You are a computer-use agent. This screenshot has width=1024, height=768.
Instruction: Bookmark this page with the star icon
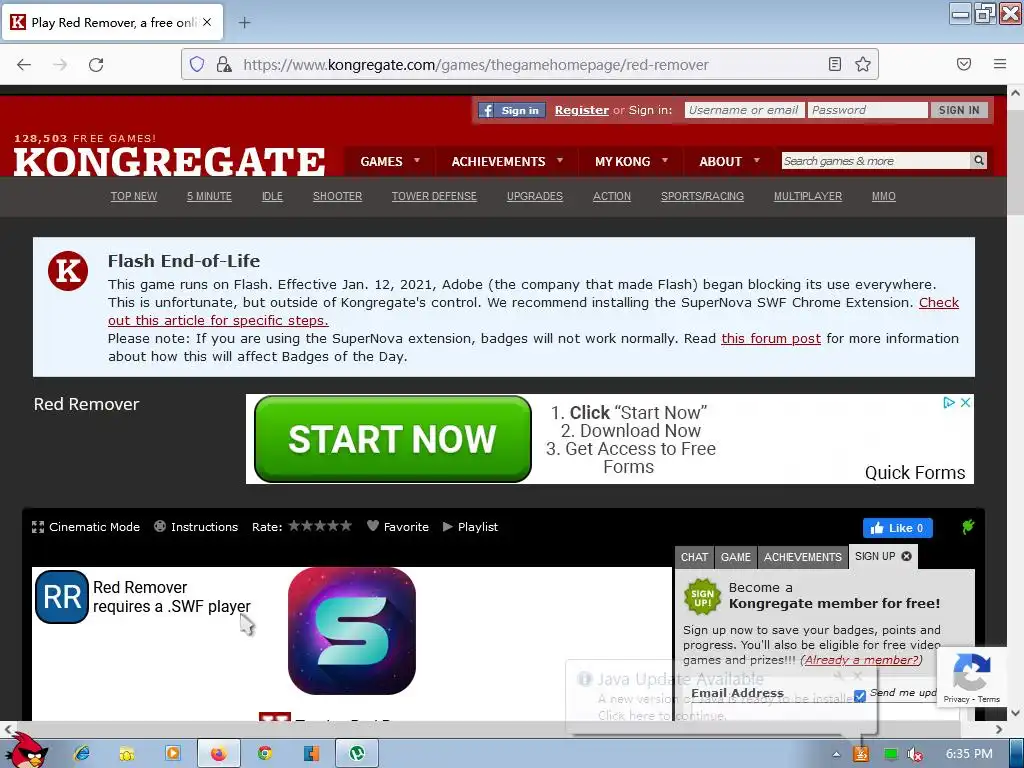coord(863,64)
